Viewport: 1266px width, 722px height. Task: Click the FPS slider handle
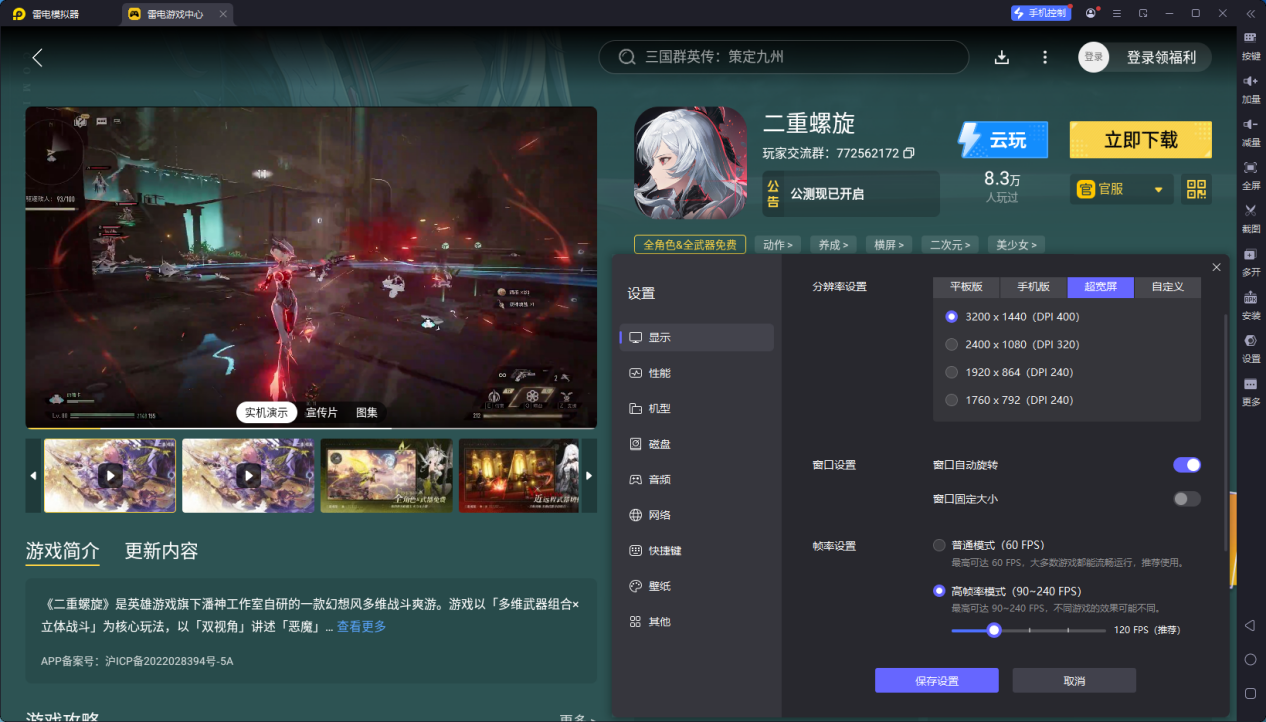click(x=994, y=630)
